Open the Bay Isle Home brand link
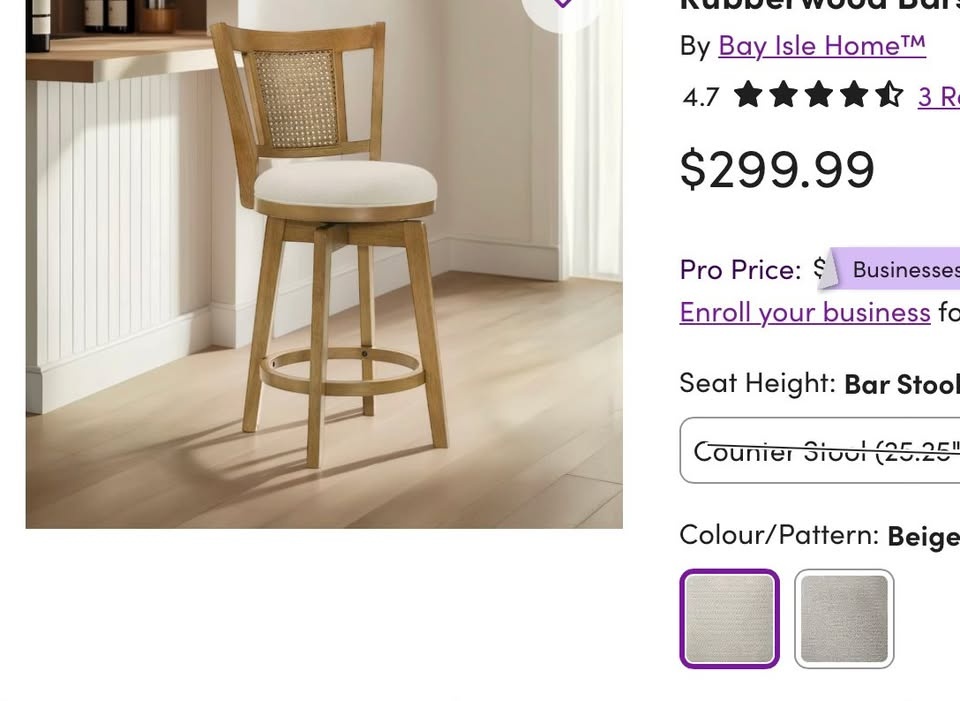This screenshot has height=701, width=960. 822,46
